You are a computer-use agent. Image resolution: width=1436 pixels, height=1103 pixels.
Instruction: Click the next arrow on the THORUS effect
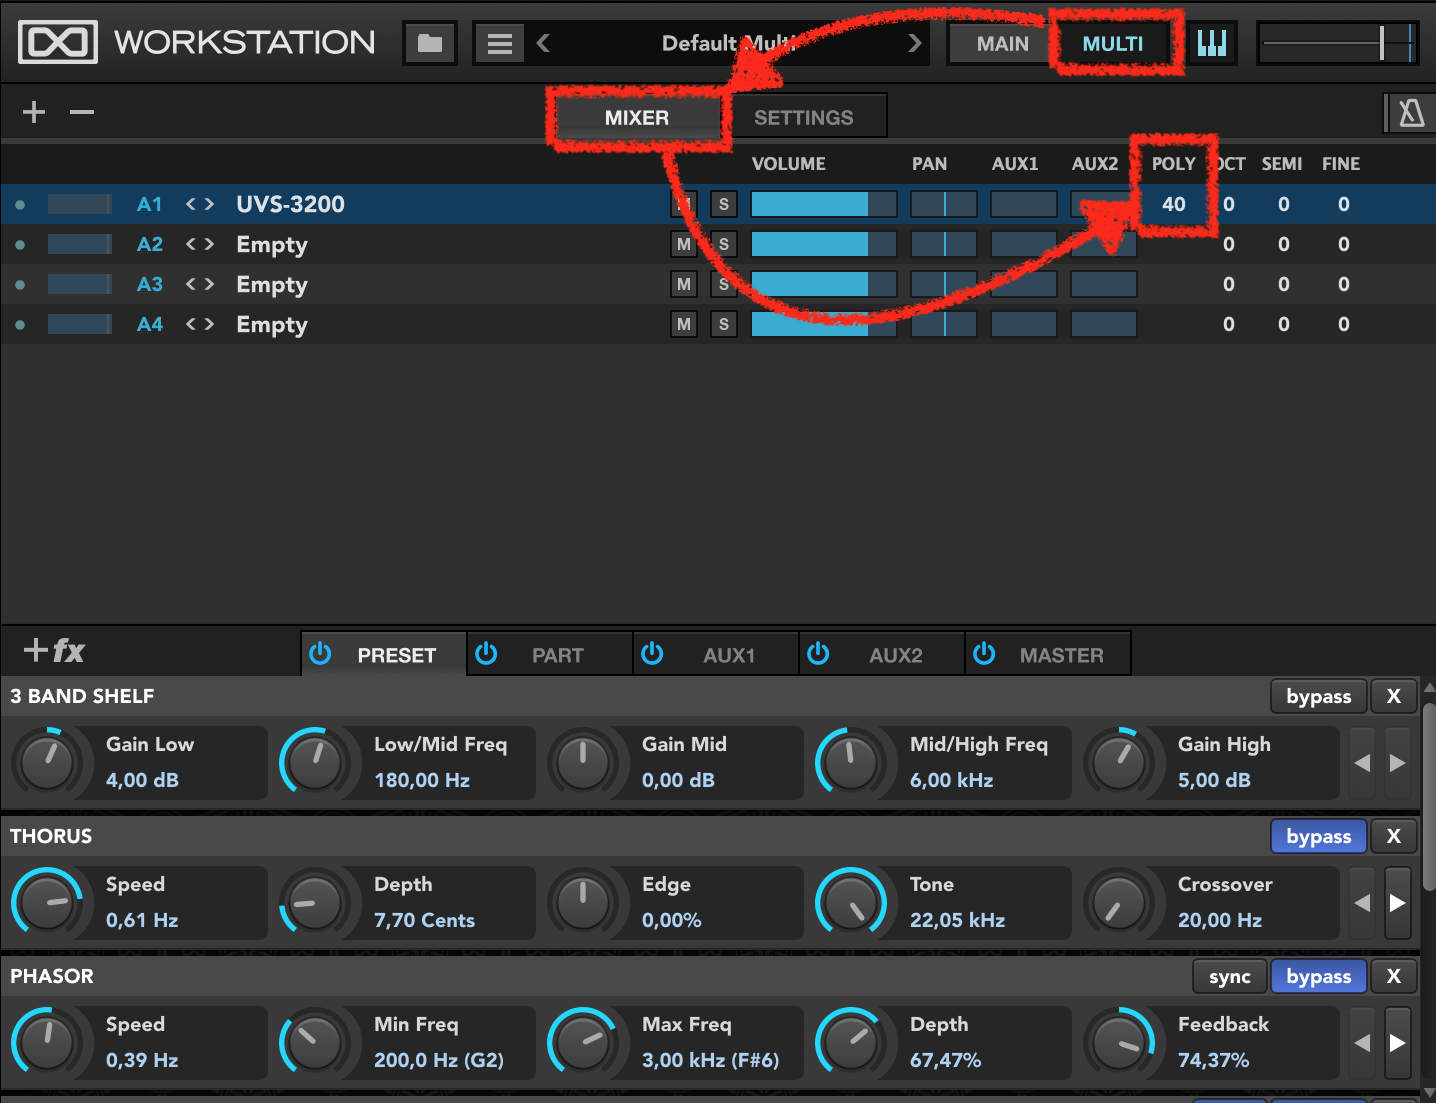[x=1398, y=902]
